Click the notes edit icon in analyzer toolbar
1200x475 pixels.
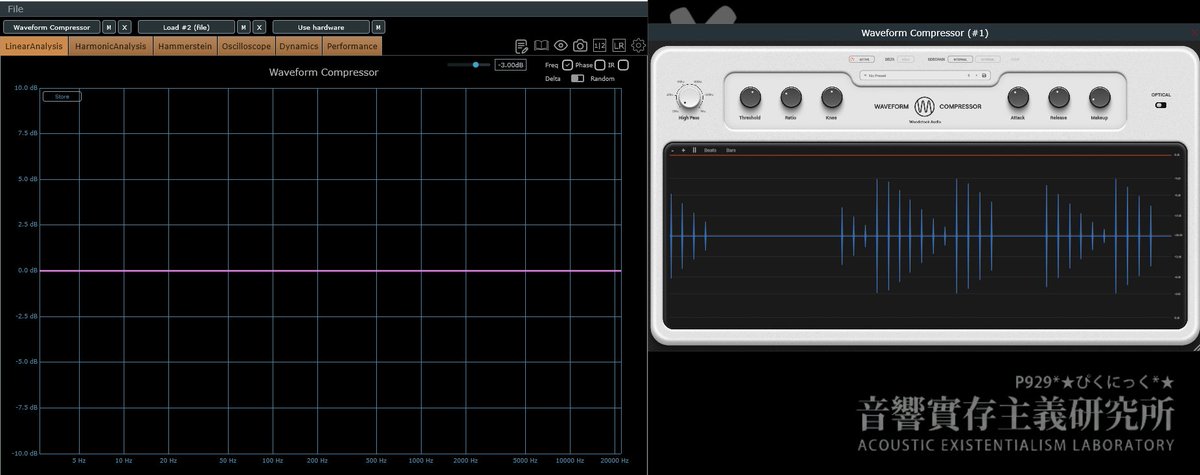(x=521, y=46)
